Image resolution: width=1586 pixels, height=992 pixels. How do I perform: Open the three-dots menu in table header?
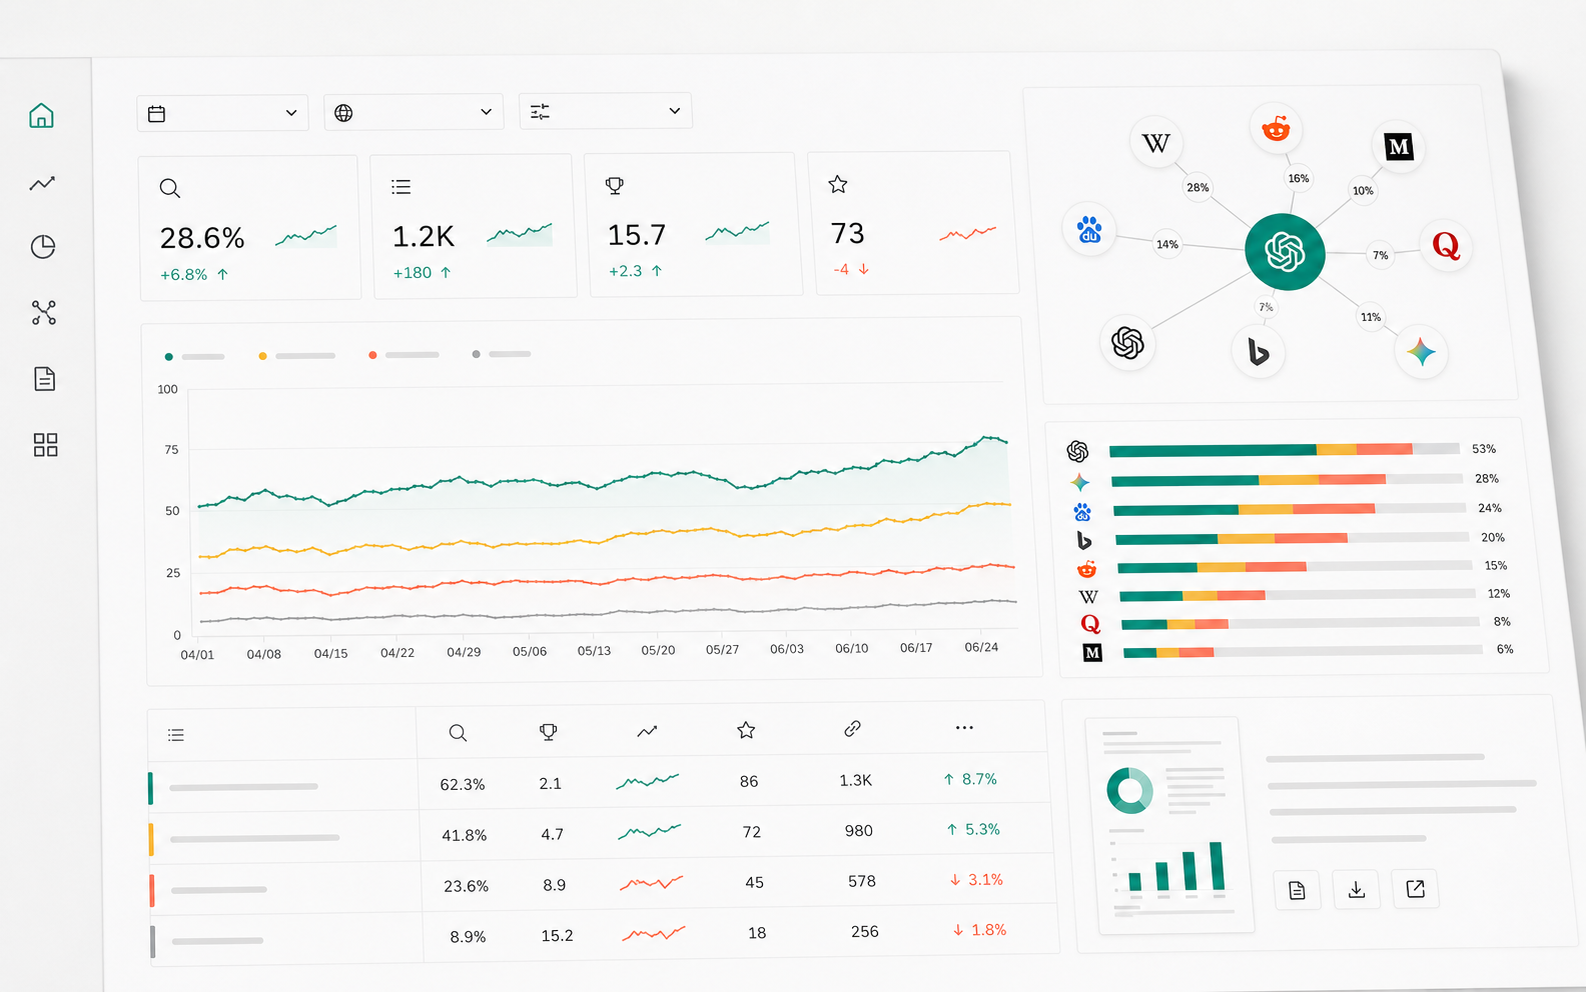[x=964, y=727]
